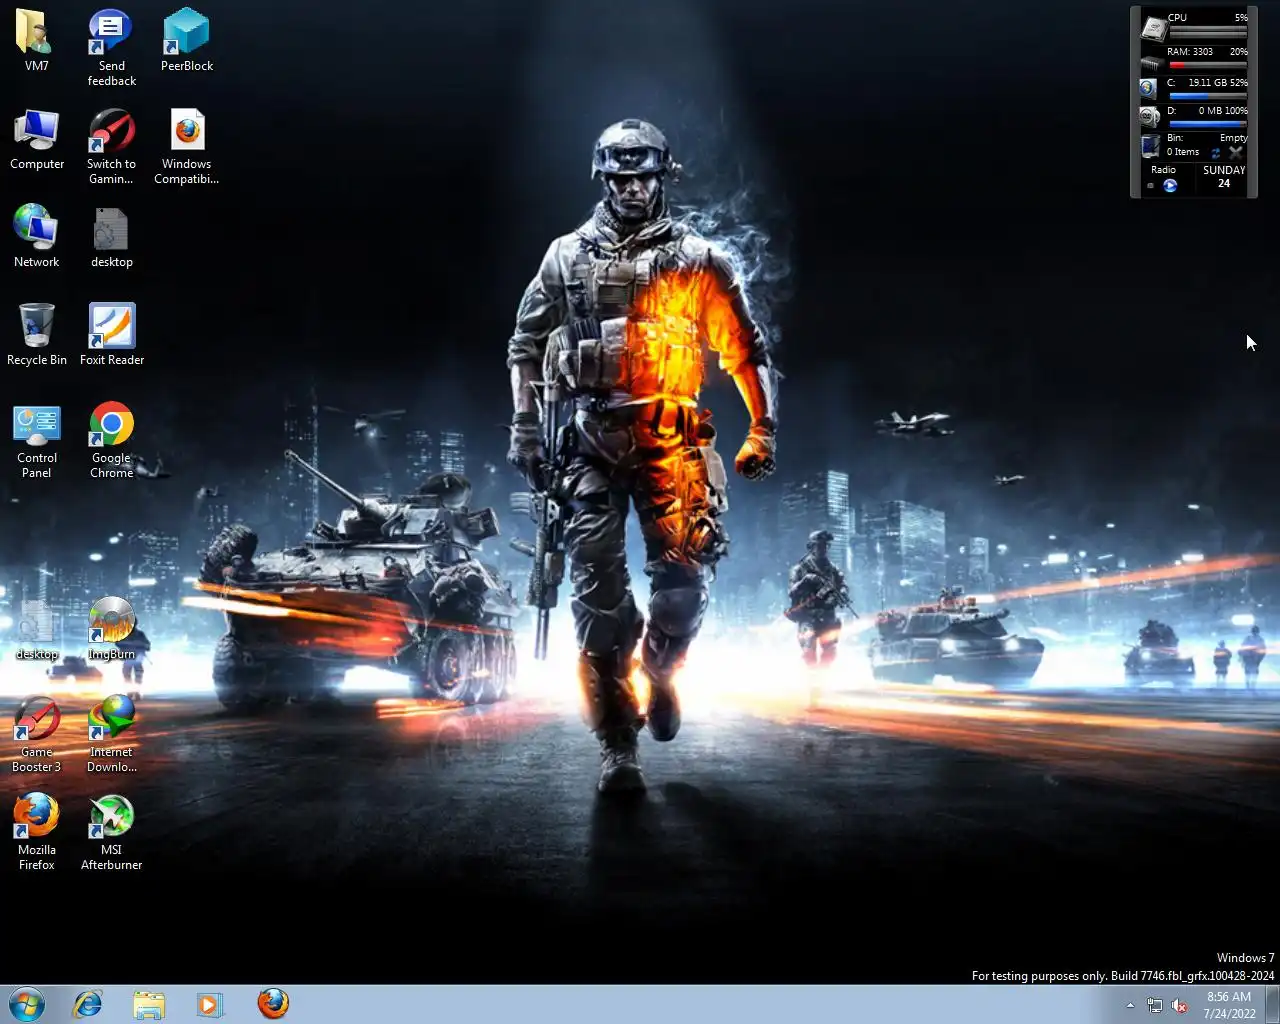The height and width of the screenshot is (1024, 1280).
Task: Refresh the bin with the blue arrows icon
Action: tap(1216, 153)
